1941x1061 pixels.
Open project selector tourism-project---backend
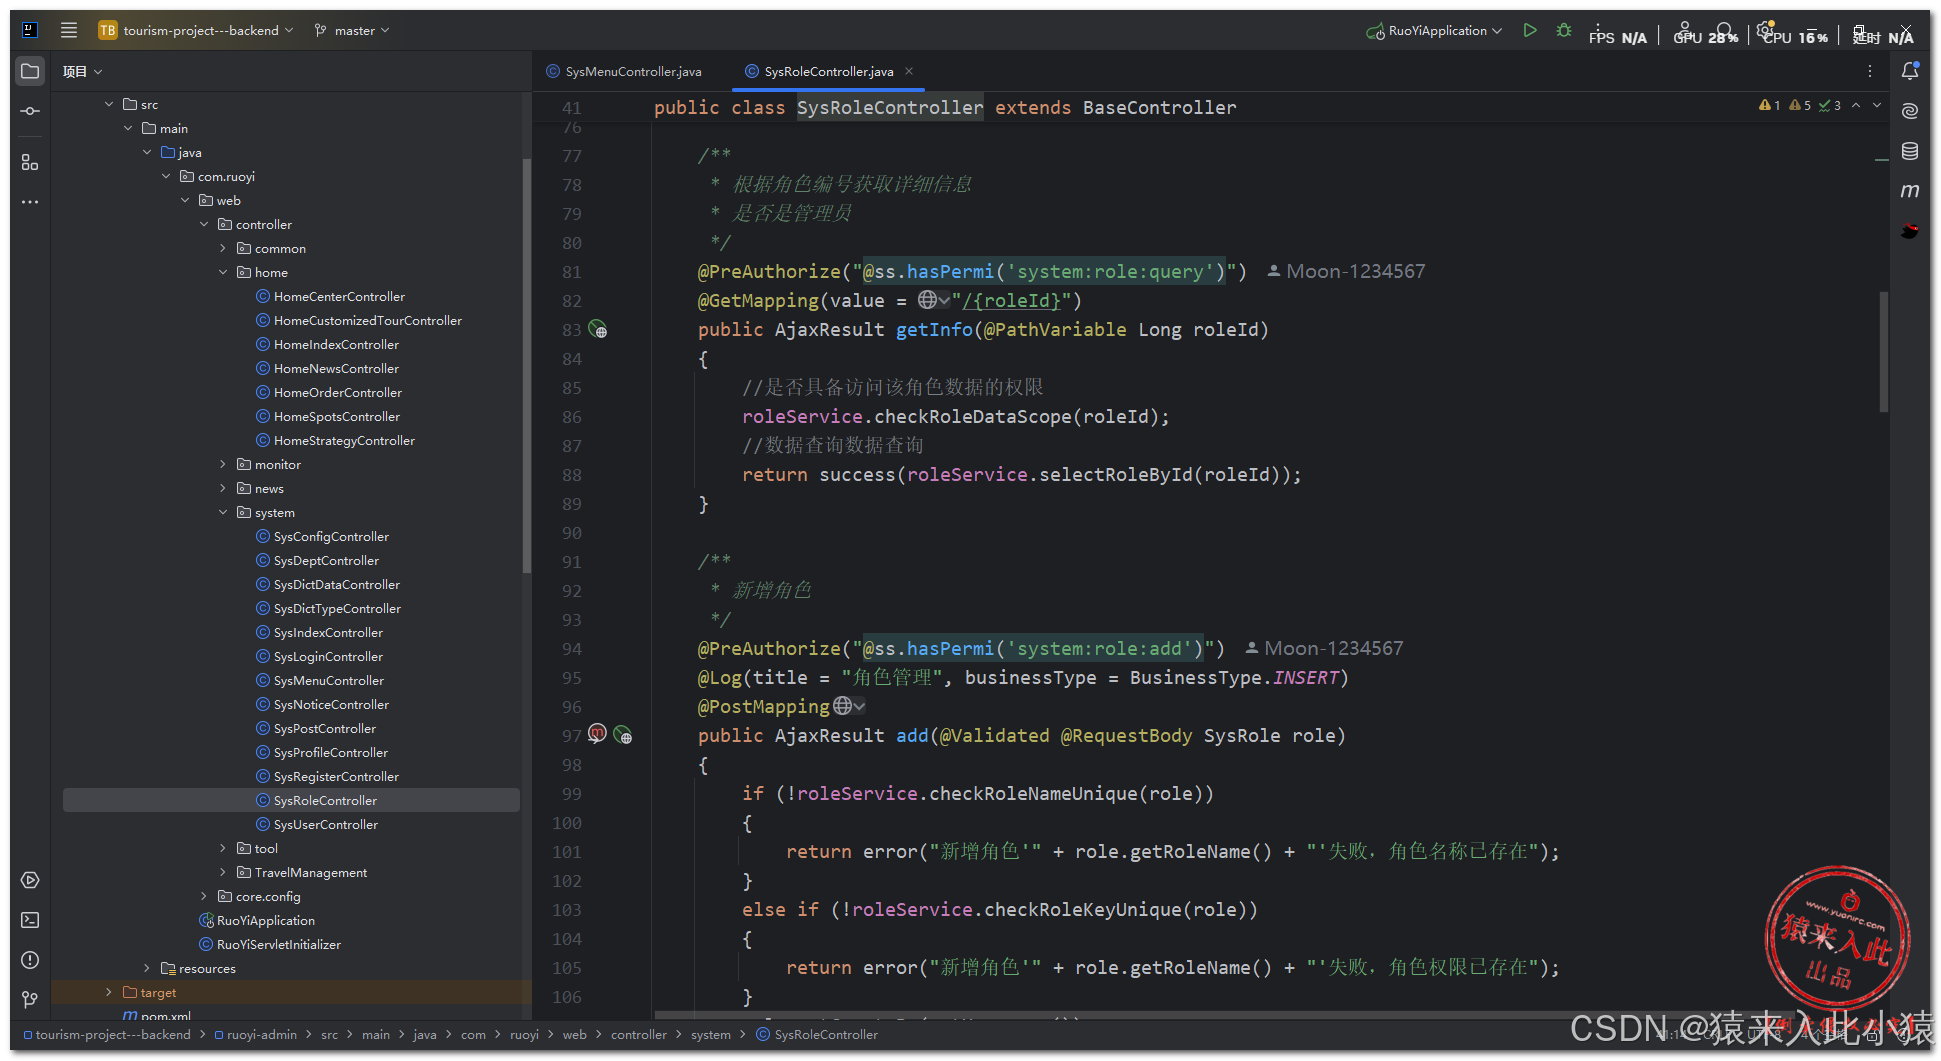[x=196, y=30]
